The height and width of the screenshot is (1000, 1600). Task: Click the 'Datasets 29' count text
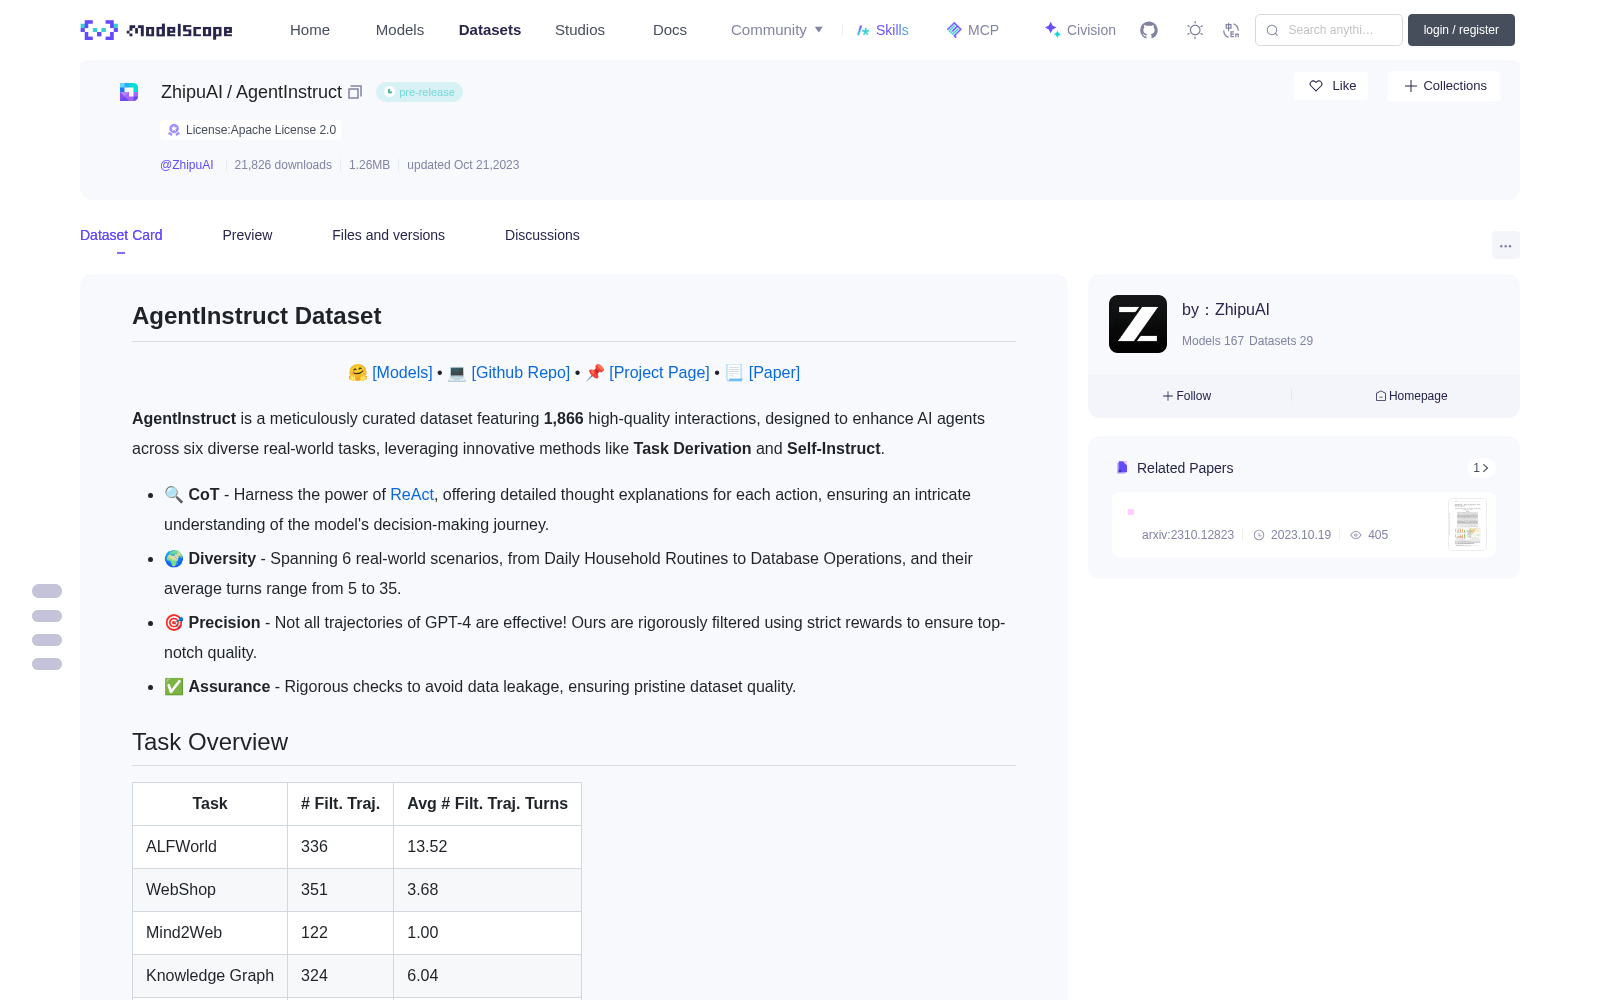coord(1281,341)
